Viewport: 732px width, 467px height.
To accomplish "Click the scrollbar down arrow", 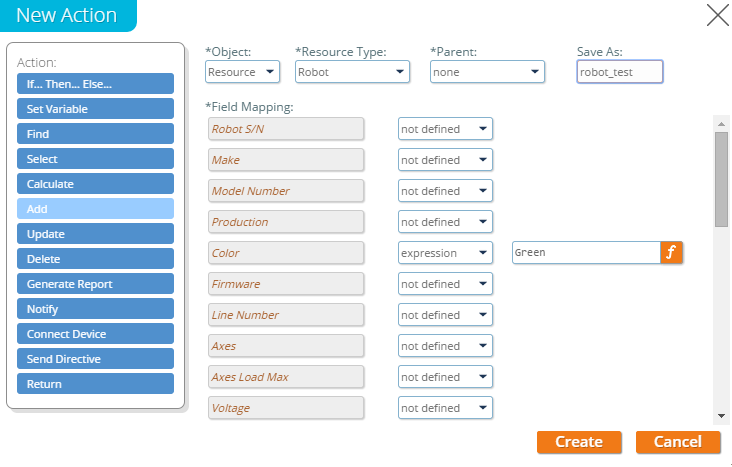I will (721, 415).
